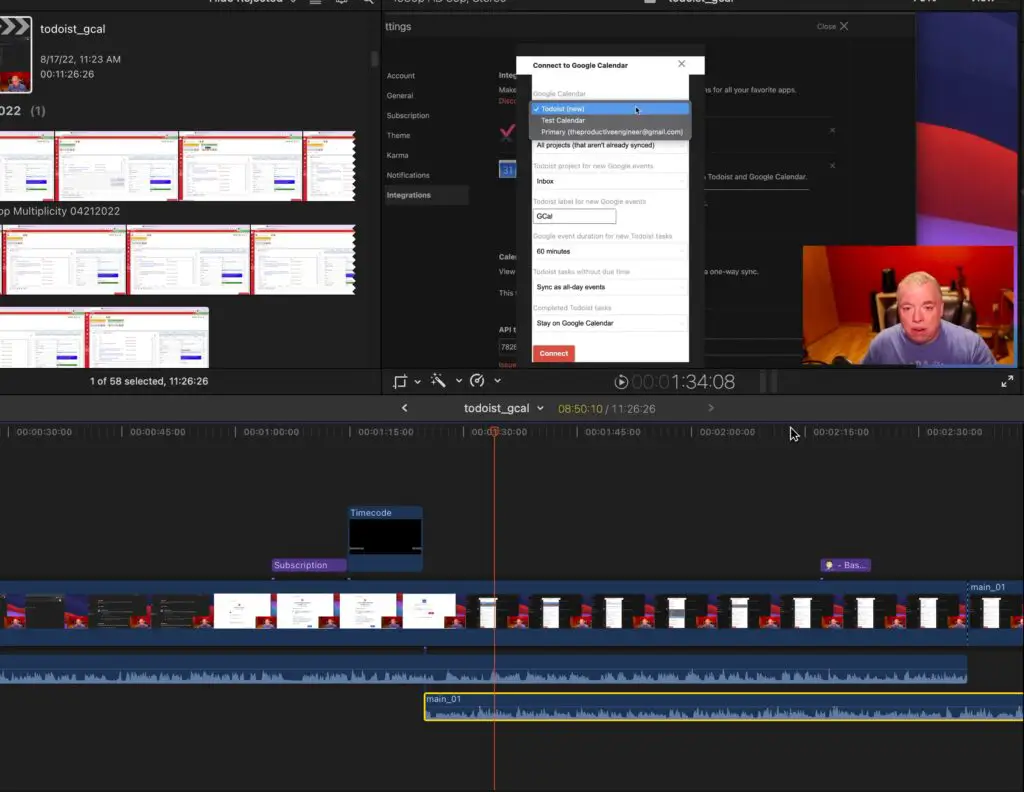Expand the Retime options dropdown chevron
Viewport: 1024px width, 792px height.
497,381
